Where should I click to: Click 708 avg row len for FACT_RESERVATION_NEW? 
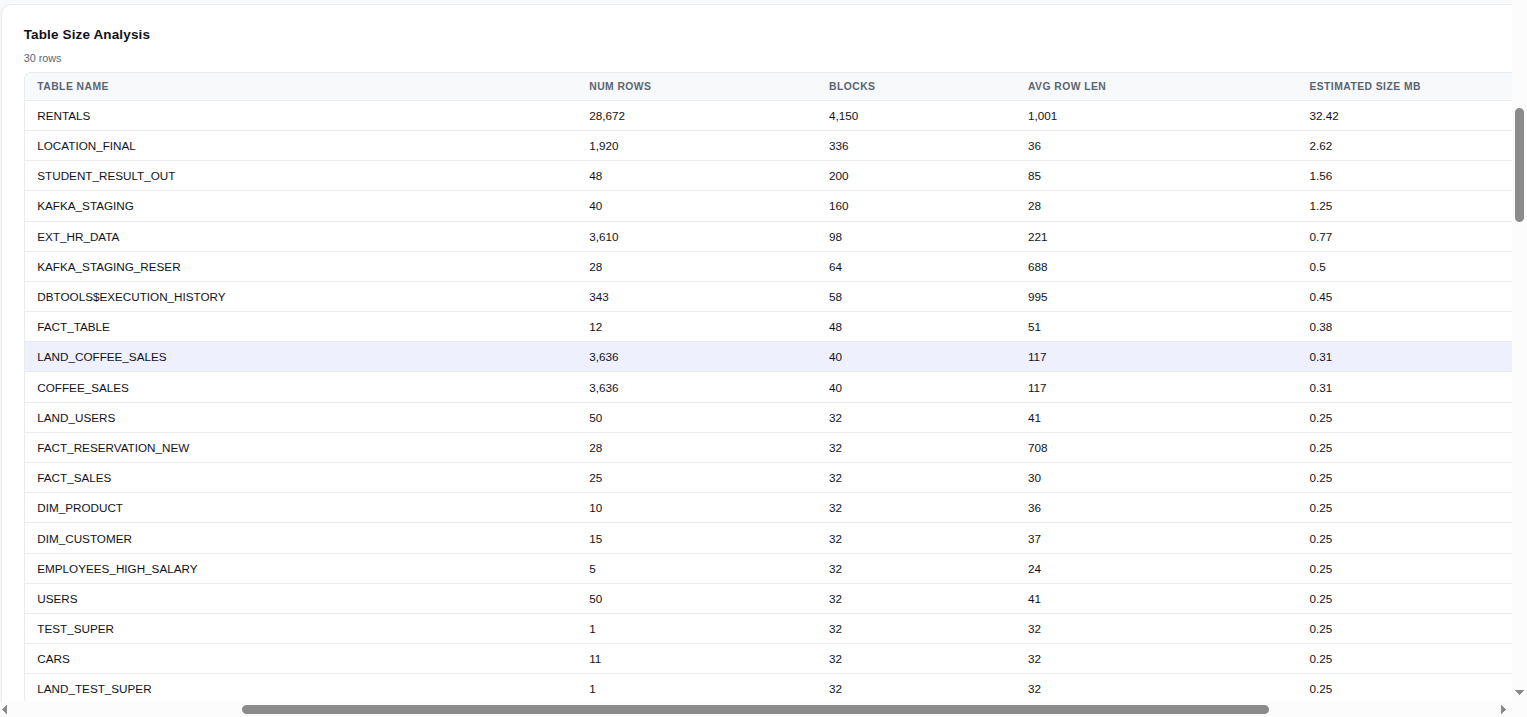coord(1038,448)
